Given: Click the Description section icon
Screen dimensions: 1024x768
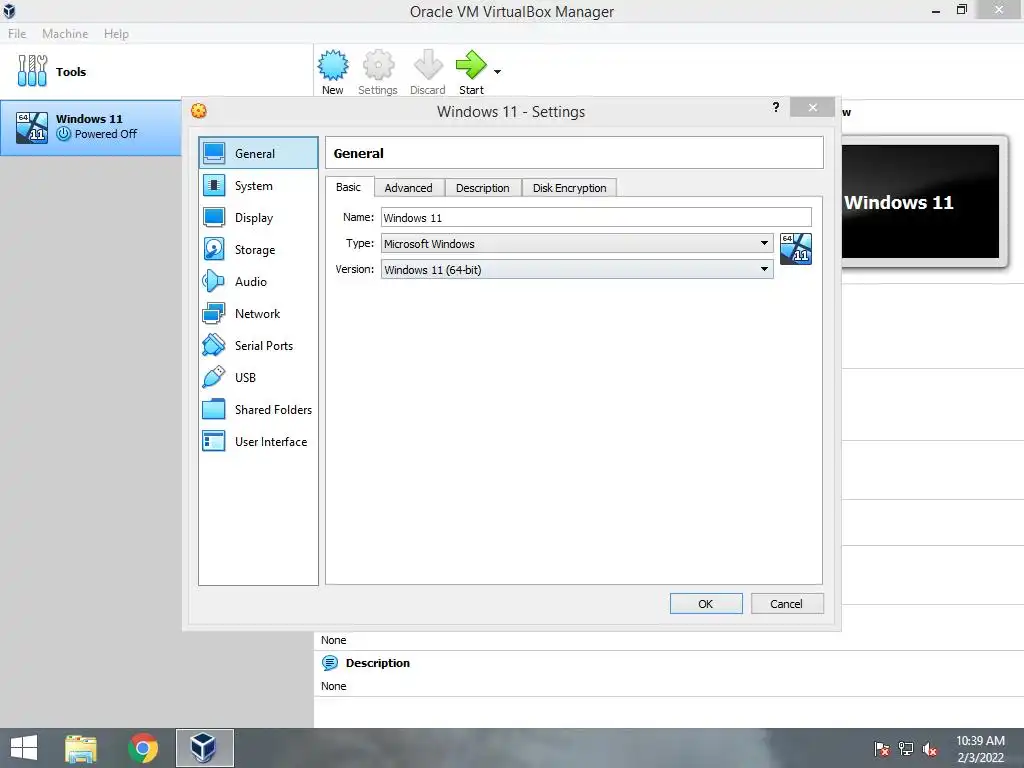Looking at the screenshot, I should click(330, 663).
